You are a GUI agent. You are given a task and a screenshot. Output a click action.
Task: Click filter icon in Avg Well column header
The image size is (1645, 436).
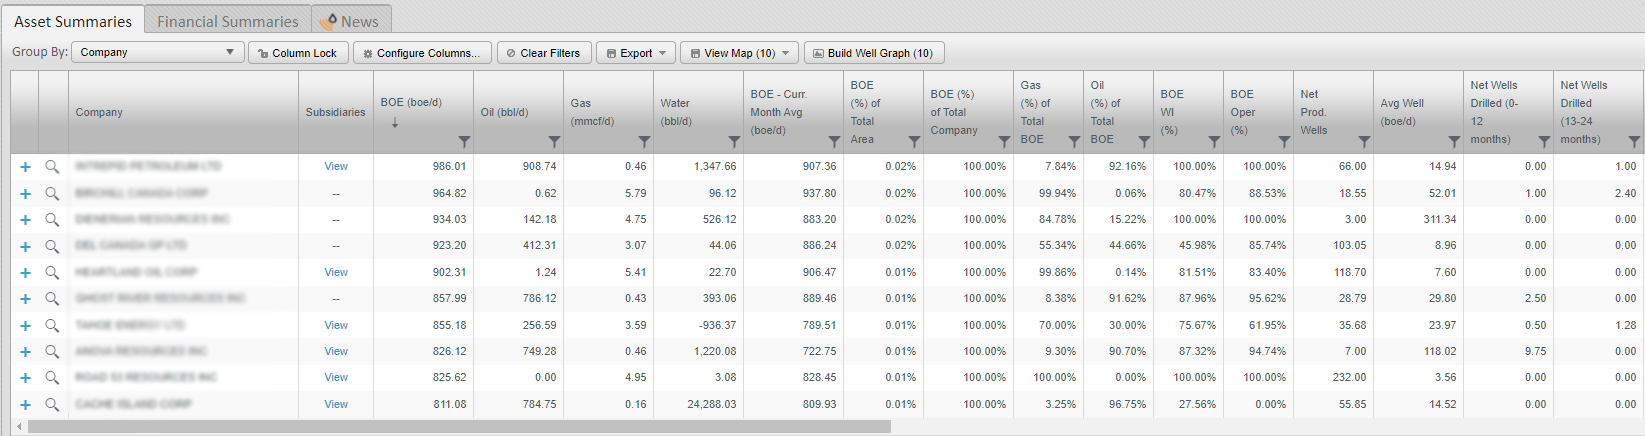(1454, 142)
